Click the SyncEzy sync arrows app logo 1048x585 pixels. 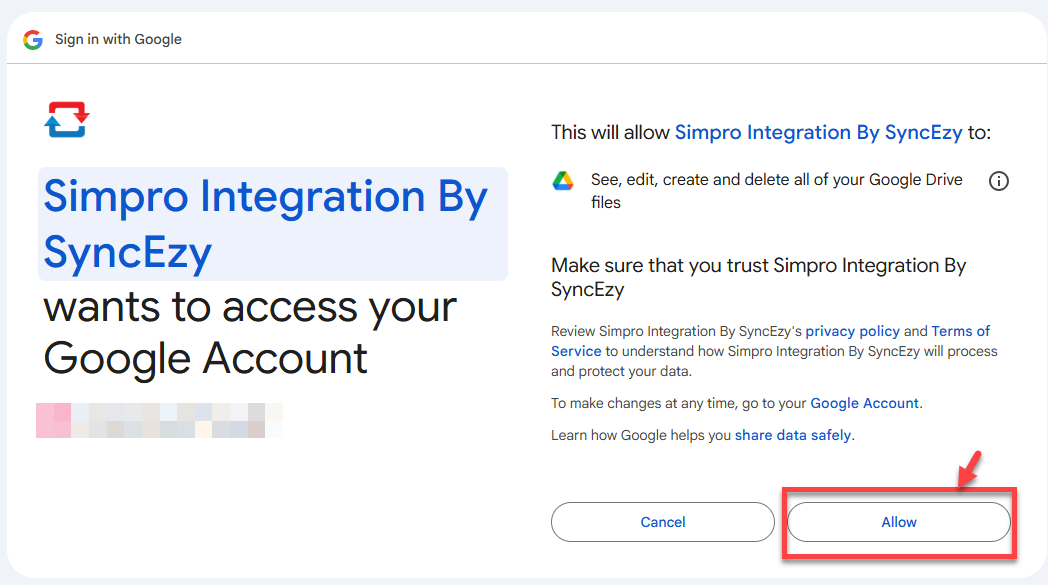[67, 119]
